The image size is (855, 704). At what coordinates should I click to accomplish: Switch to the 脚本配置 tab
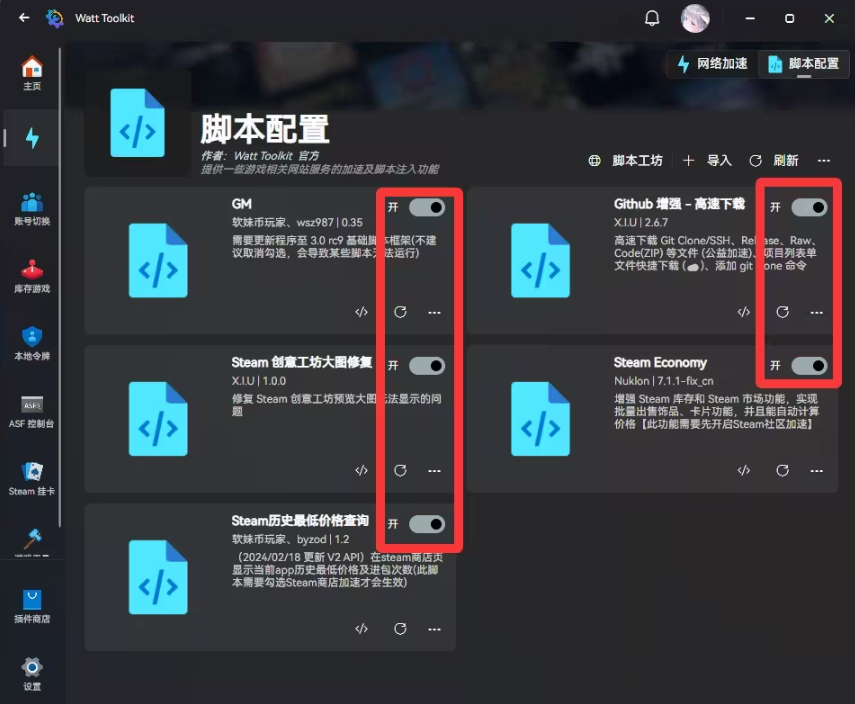[804, 64]
